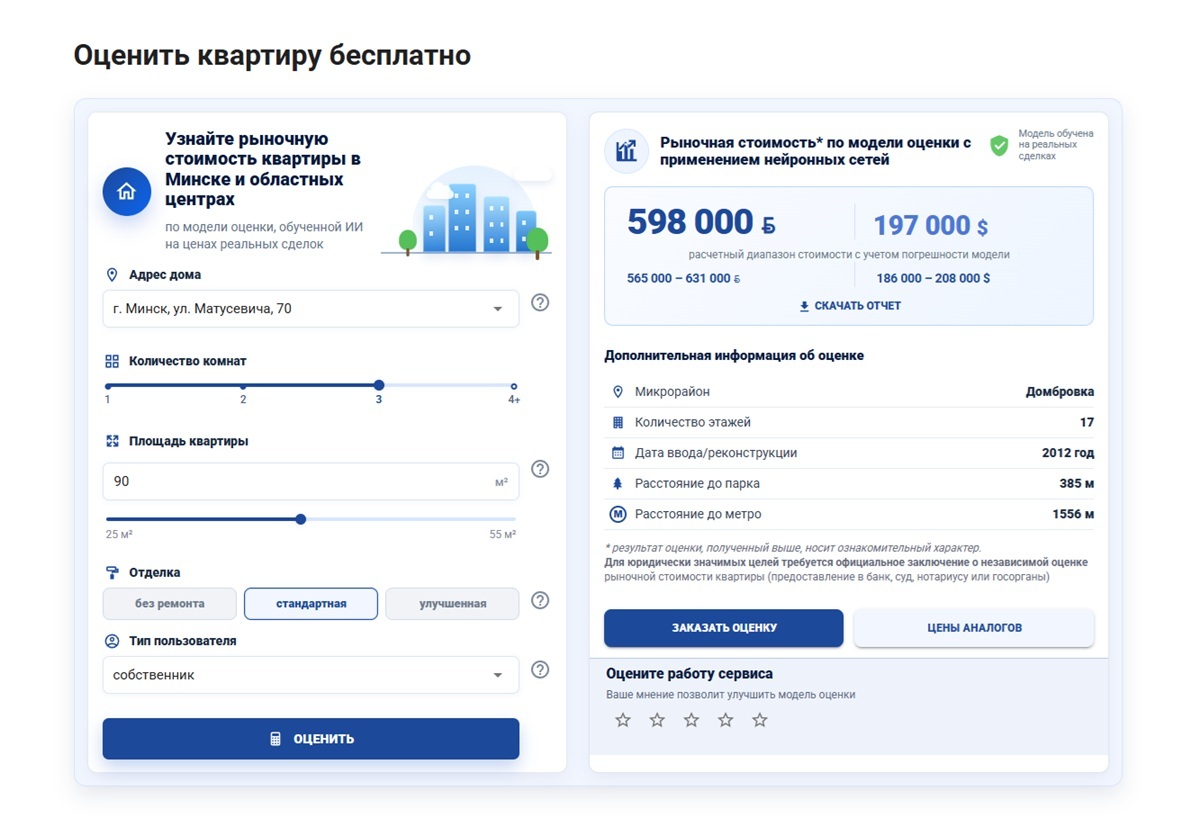Click help icon next to address field
1200x836 pixels.
tap(540, 302)
